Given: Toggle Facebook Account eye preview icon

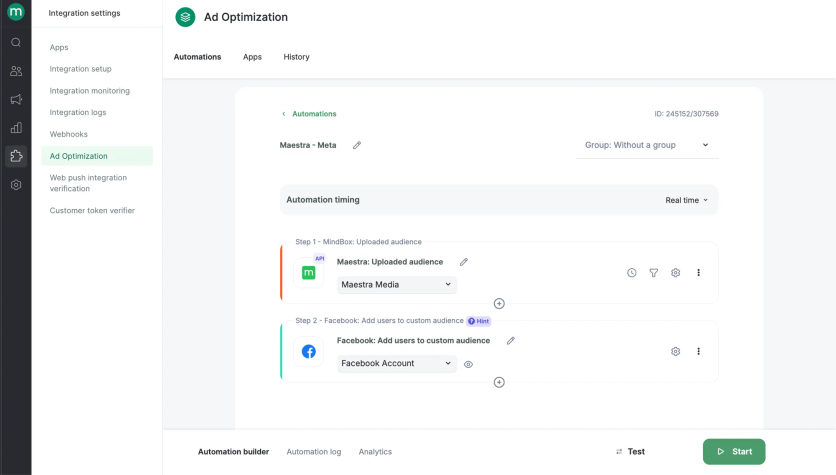Looking at the screenshot, I should [x=468, y=365].
